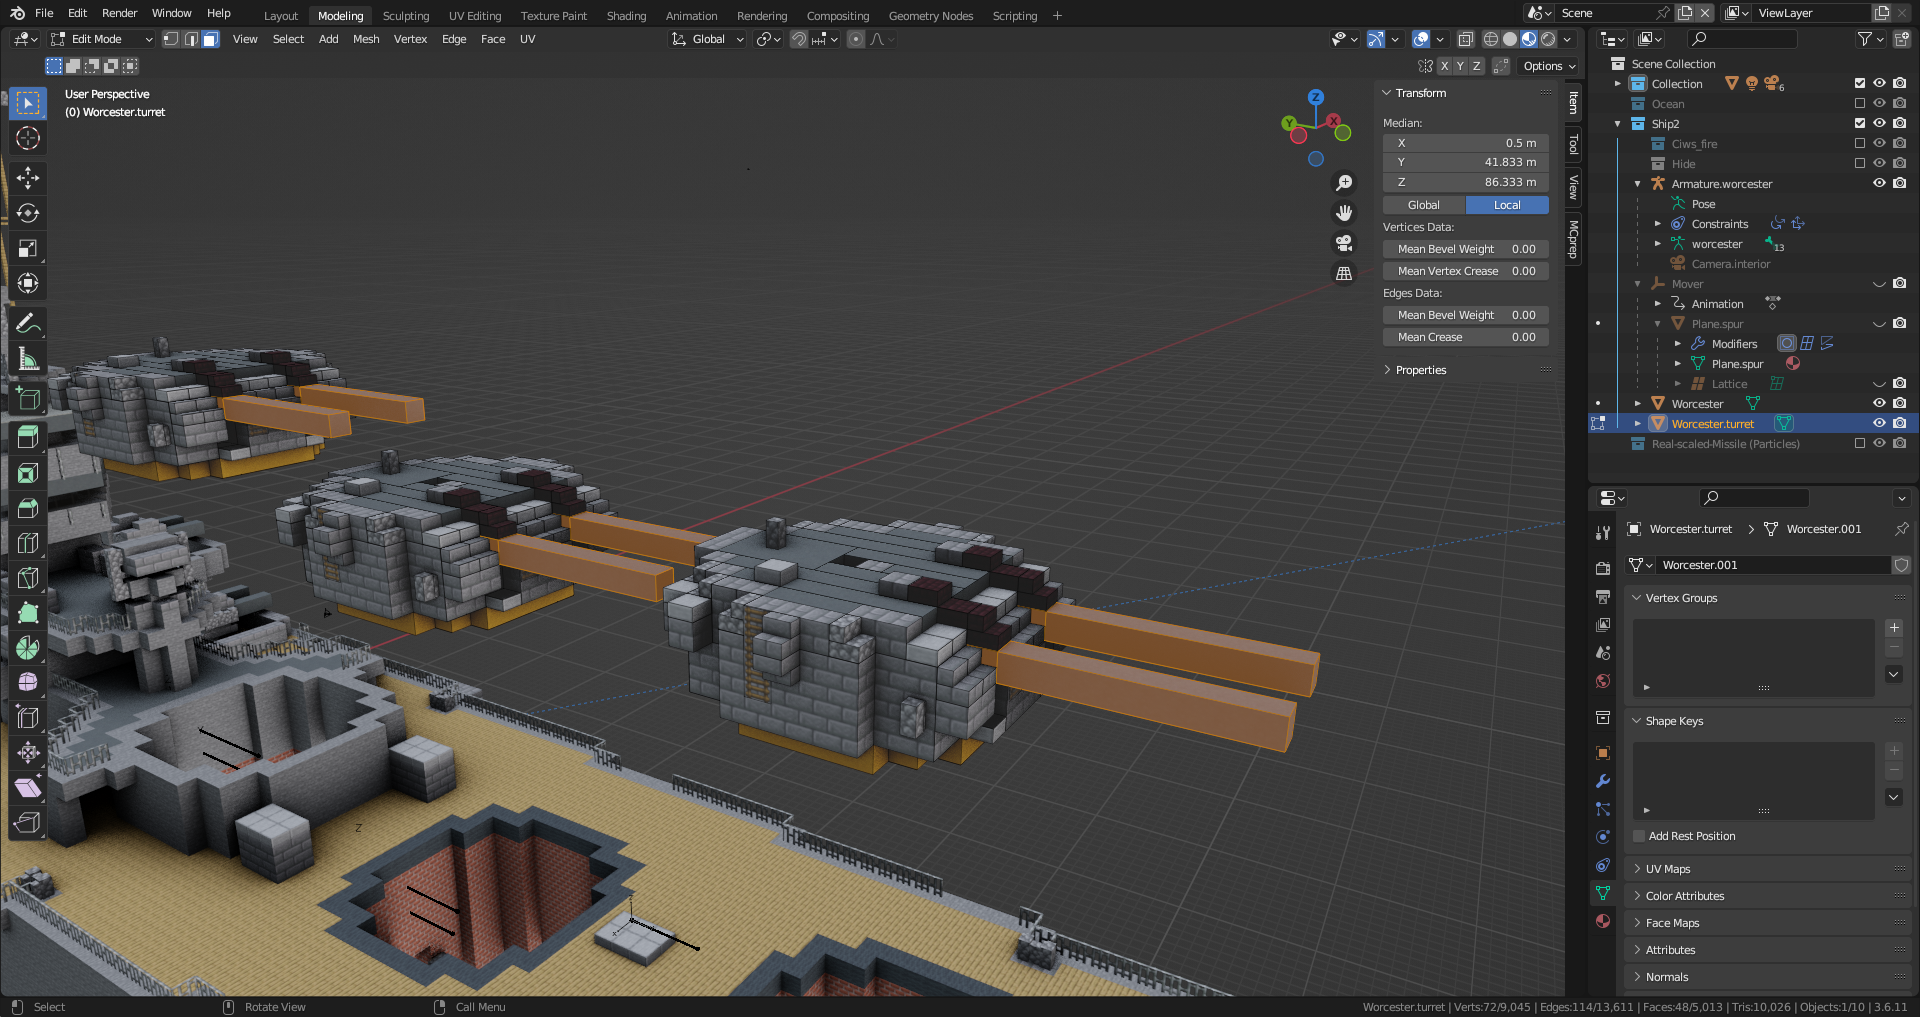Switch to the Sculpting workspace tab
This screenshot has width=1920, height=1017.
406,16
